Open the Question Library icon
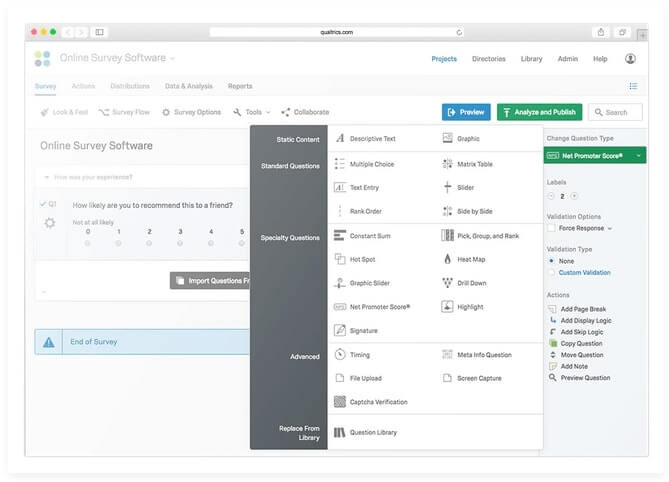The height and width of the screenshot is (482, 669). coord(340,433)
